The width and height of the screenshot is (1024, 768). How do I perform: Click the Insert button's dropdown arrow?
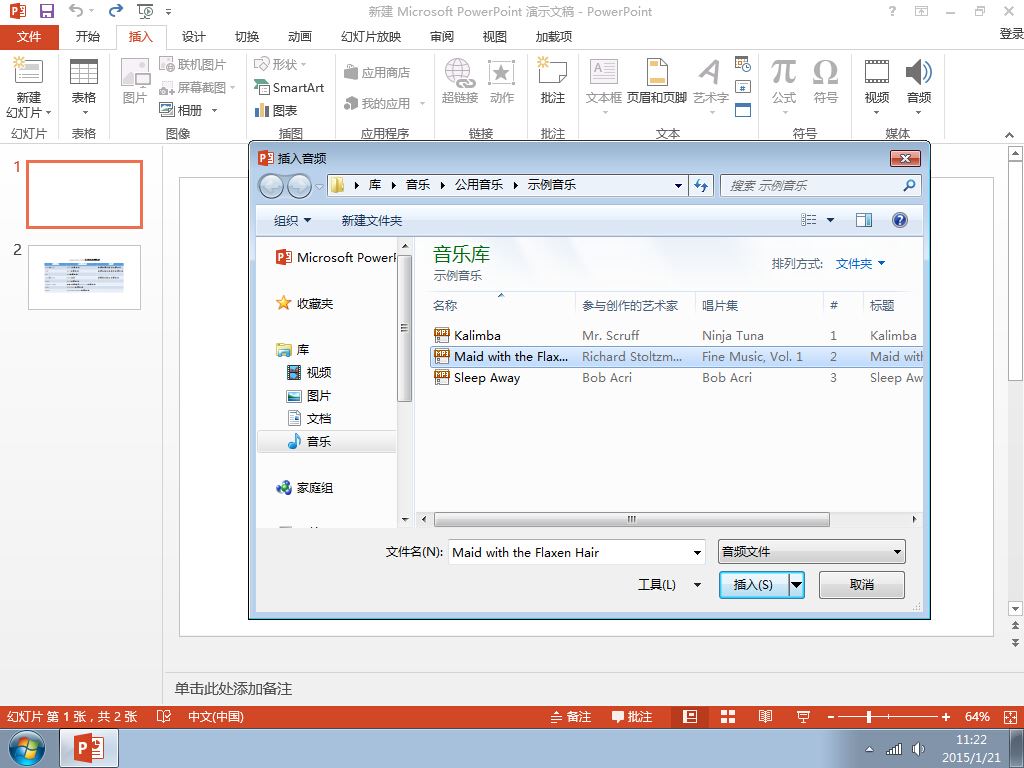click(x=796, y=584)
